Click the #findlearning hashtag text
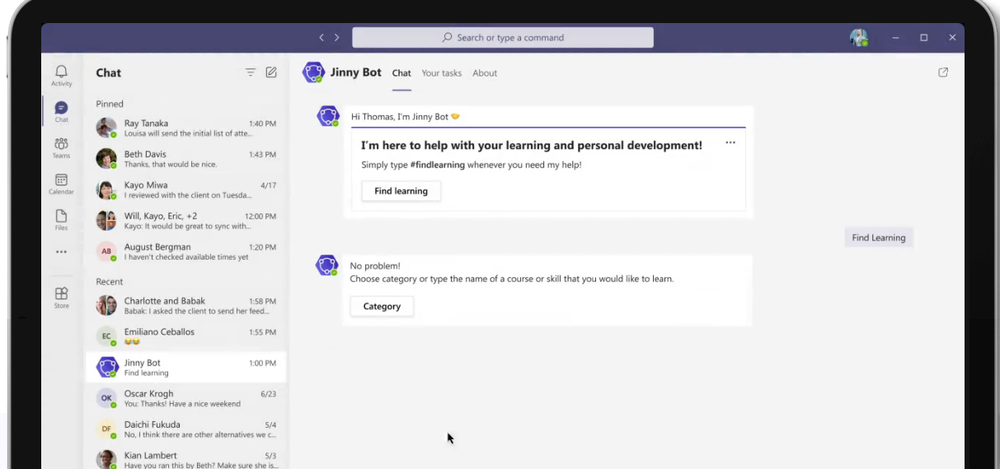Viewport: 1000px width, 469px height. (x=438, y=165)
